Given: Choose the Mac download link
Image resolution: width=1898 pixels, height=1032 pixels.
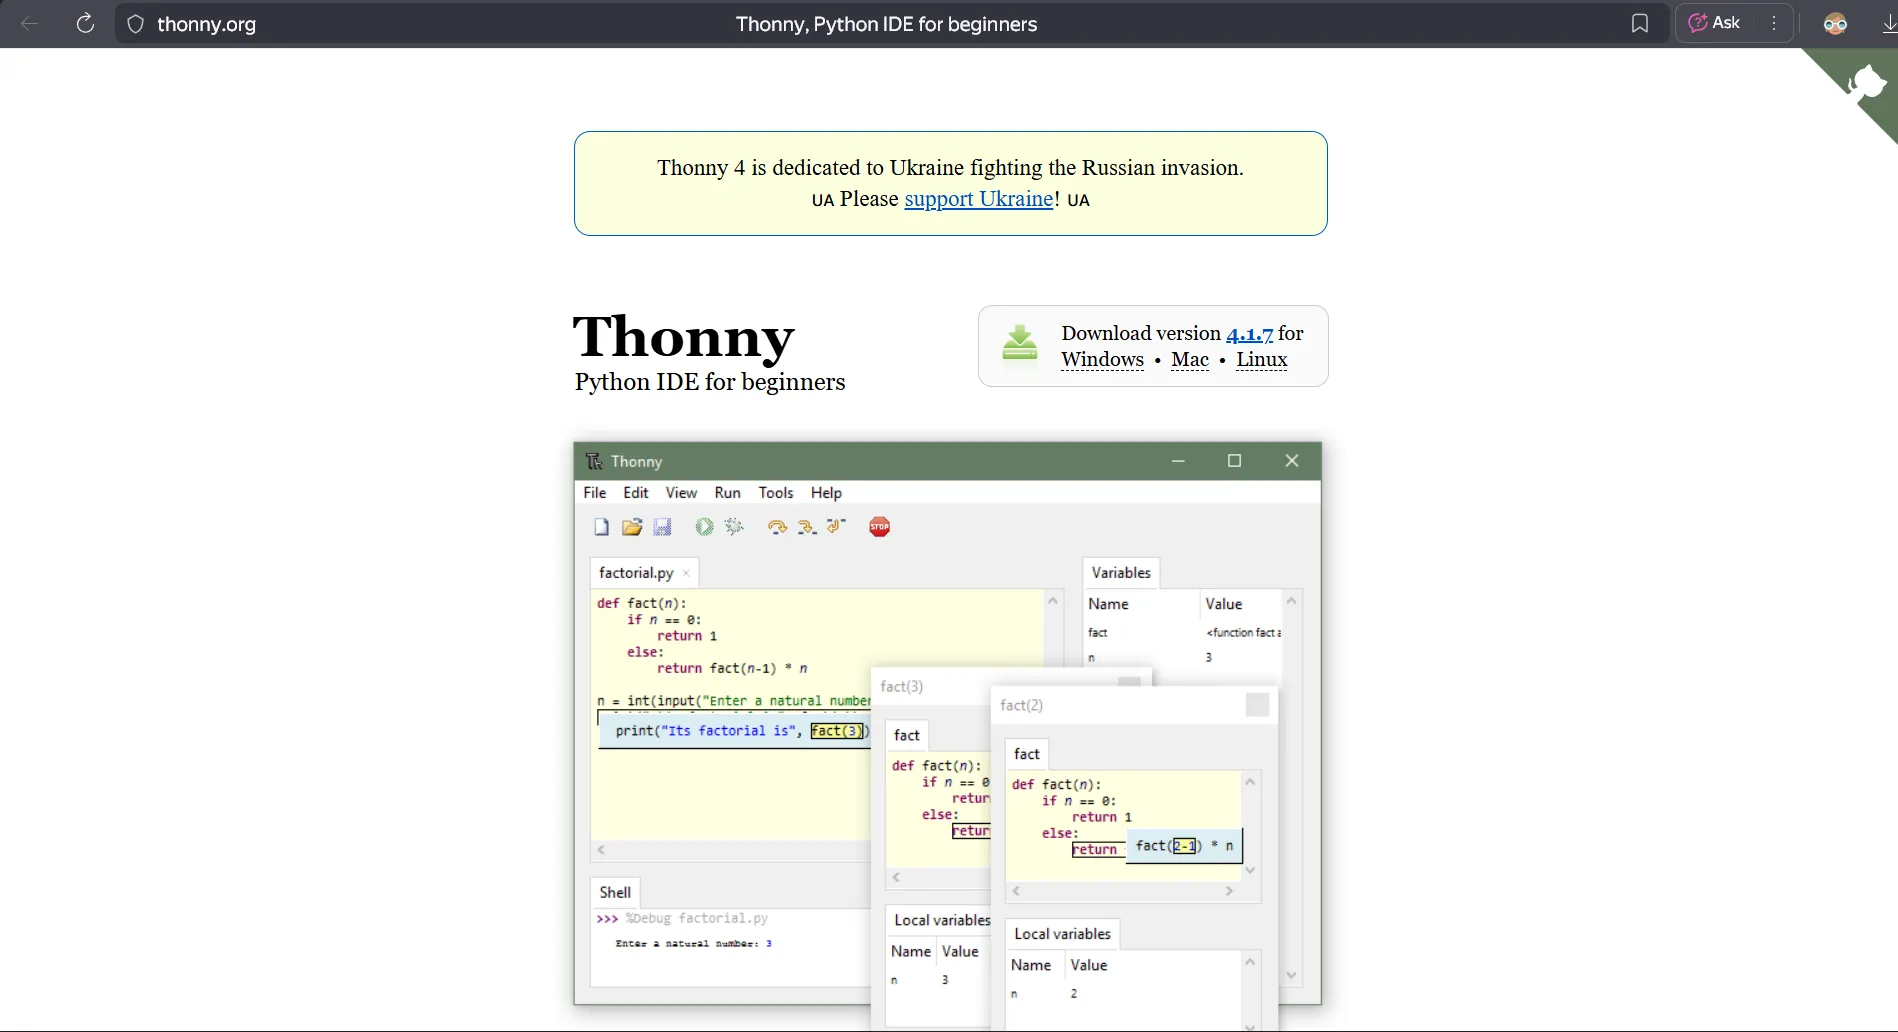Looking at the screenshot, I should coord(1190,360).
